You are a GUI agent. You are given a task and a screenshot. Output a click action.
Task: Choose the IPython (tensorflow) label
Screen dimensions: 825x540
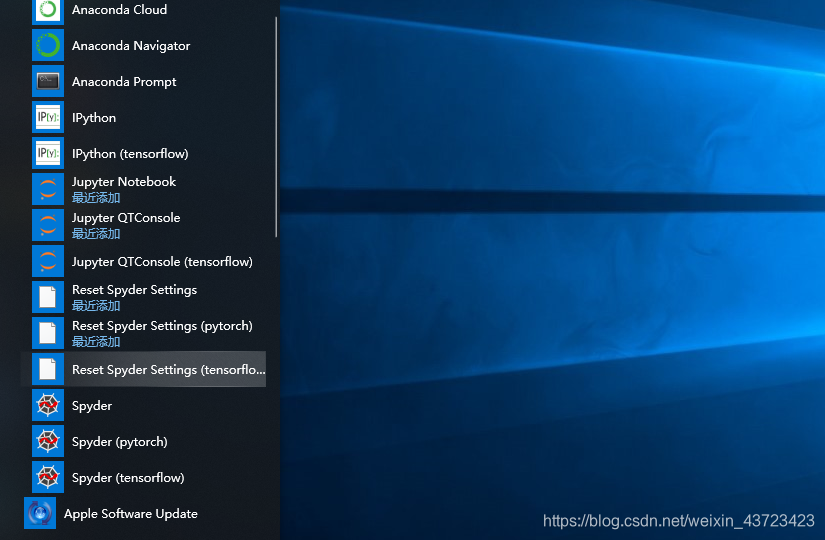click(130, 154)
